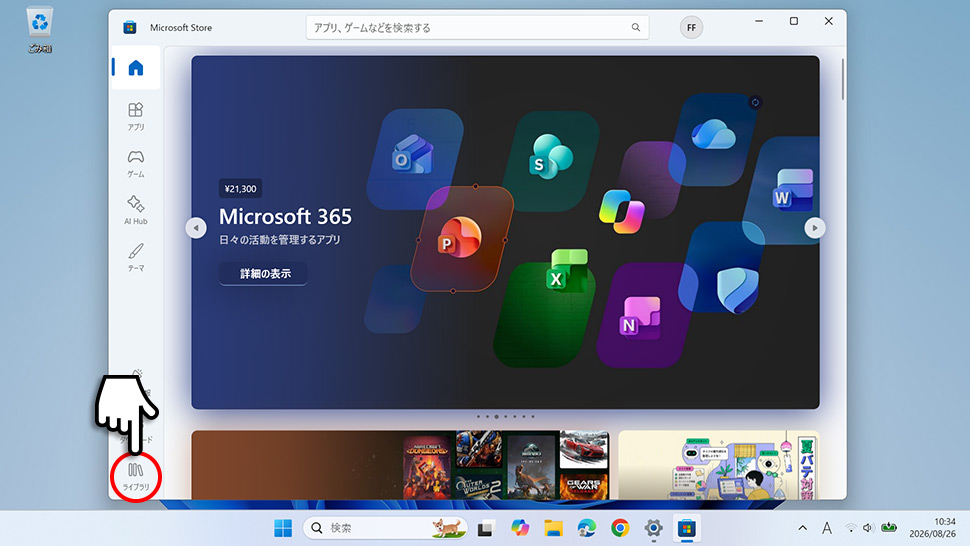
Task: Click the Microsoft 365 banner title
Action: (x=285, y=216)
